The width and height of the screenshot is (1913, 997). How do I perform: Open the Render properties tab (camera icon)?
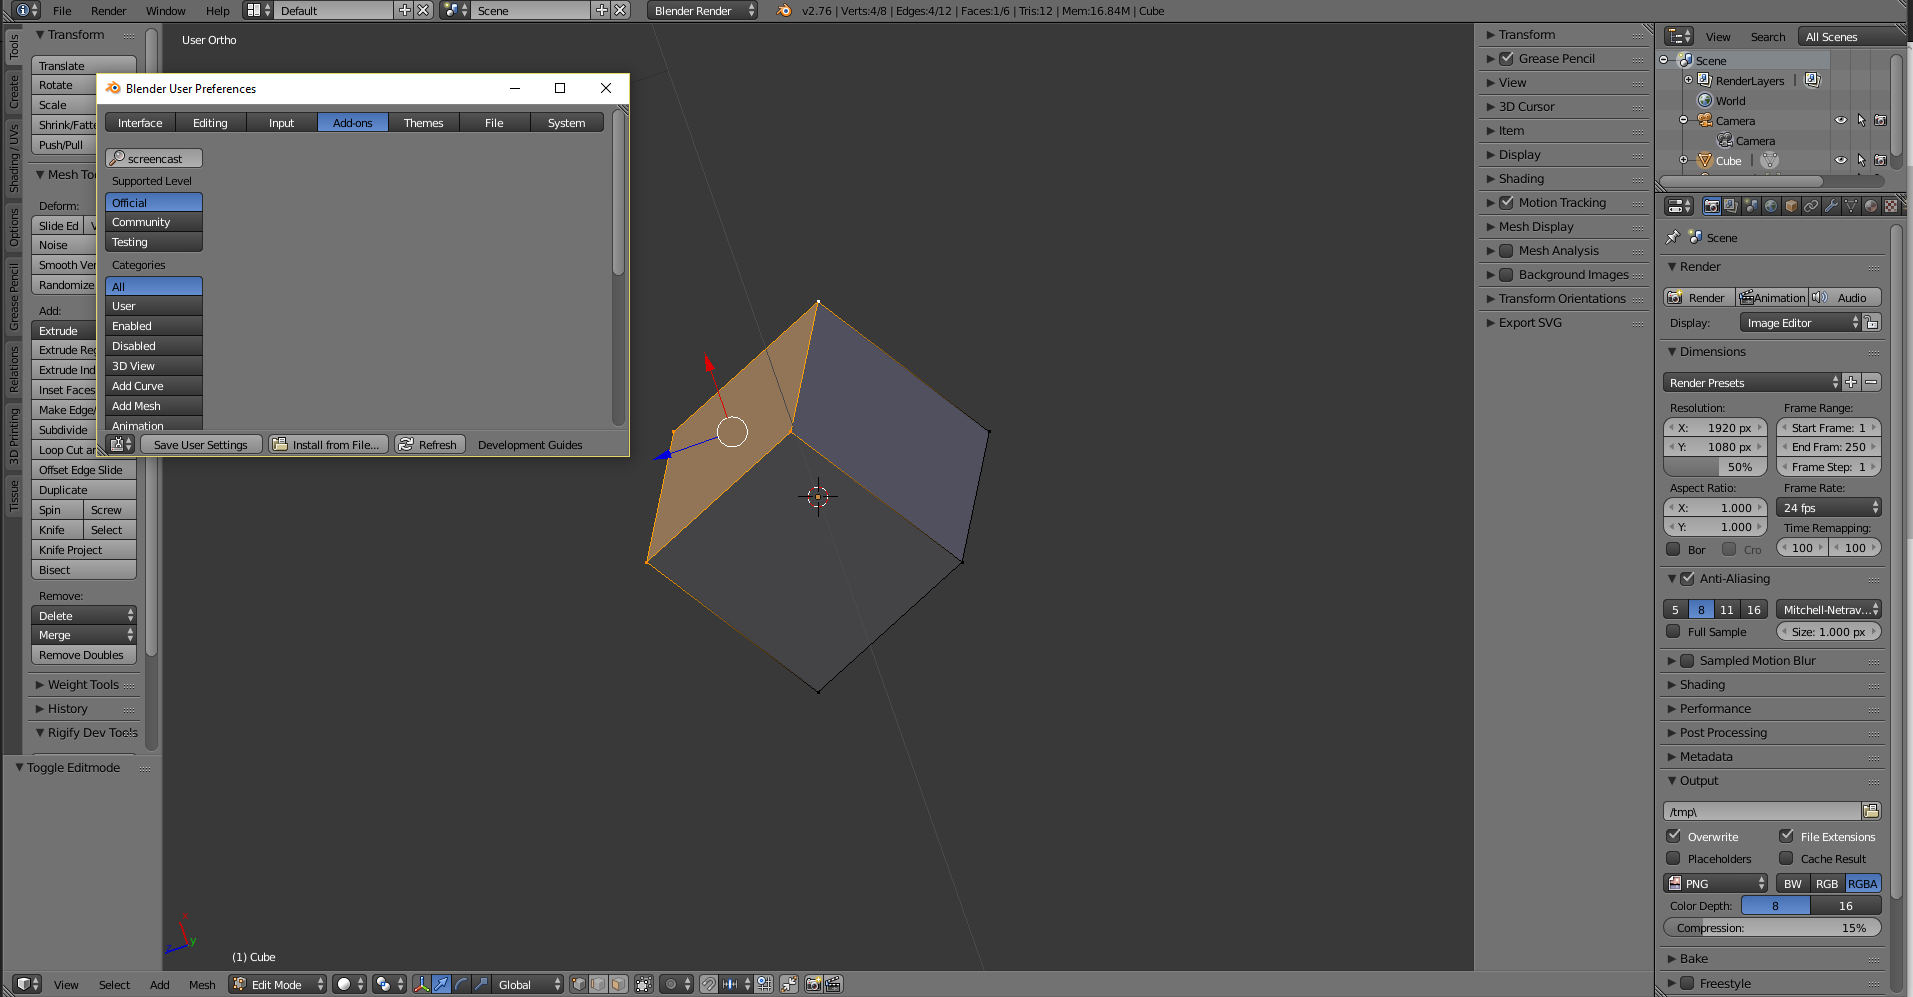(x=1712, y=206)
